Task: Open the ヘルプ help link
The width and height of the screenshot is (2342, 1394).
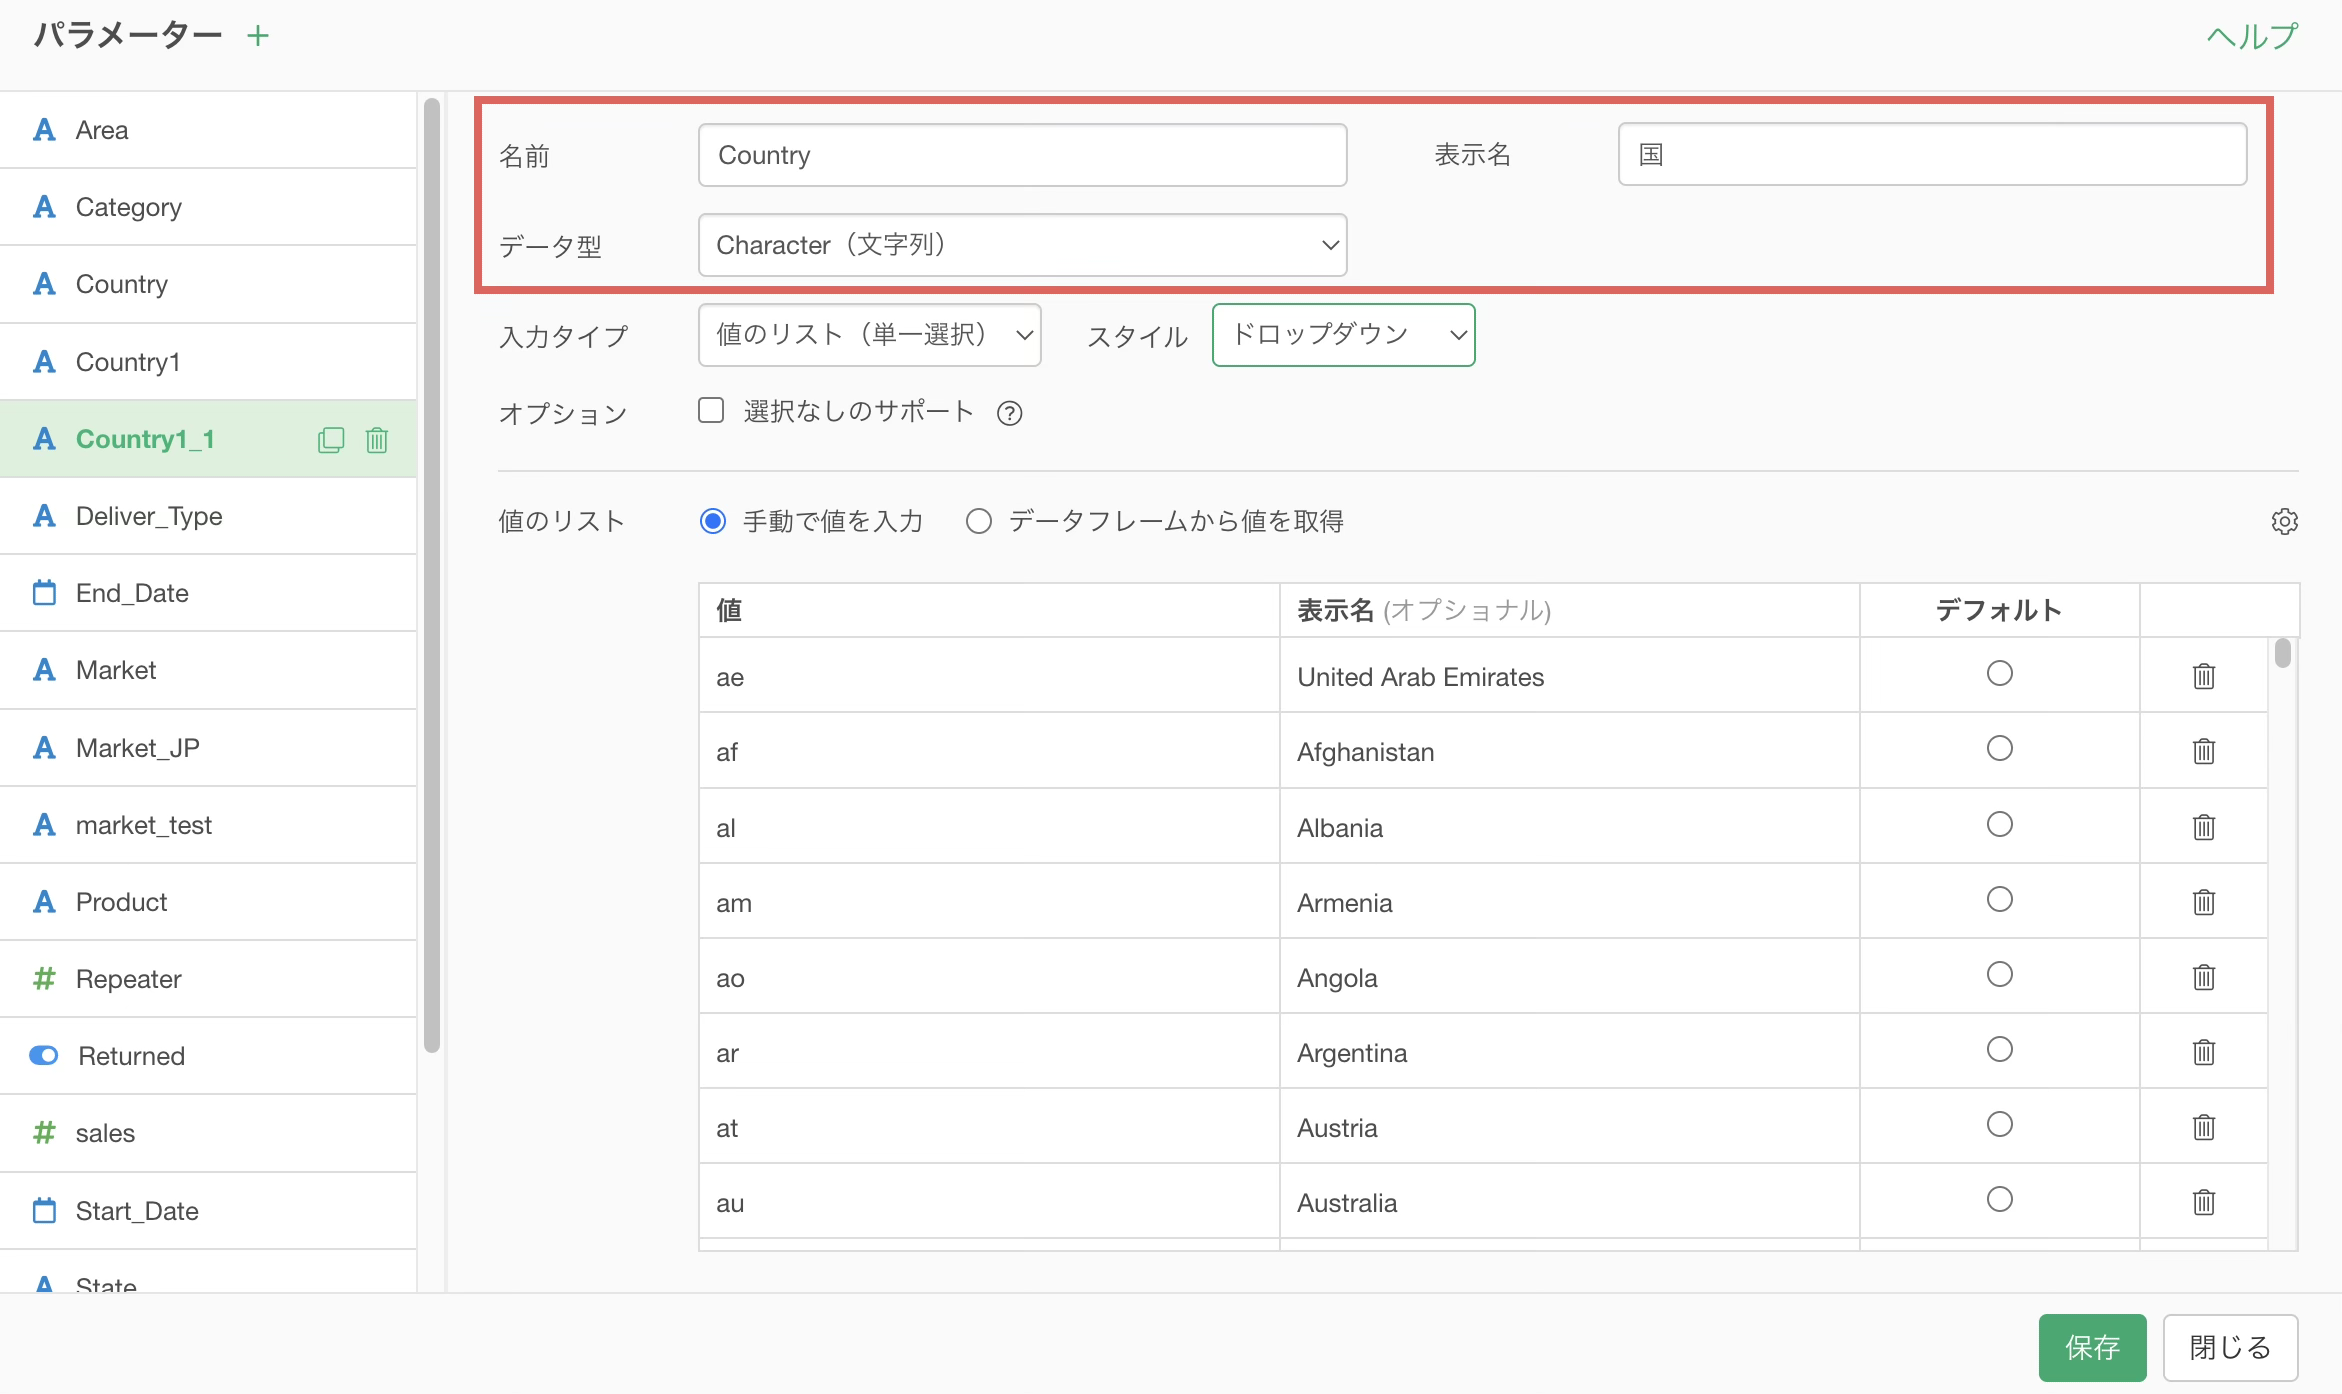Action: coord(2252,37)
